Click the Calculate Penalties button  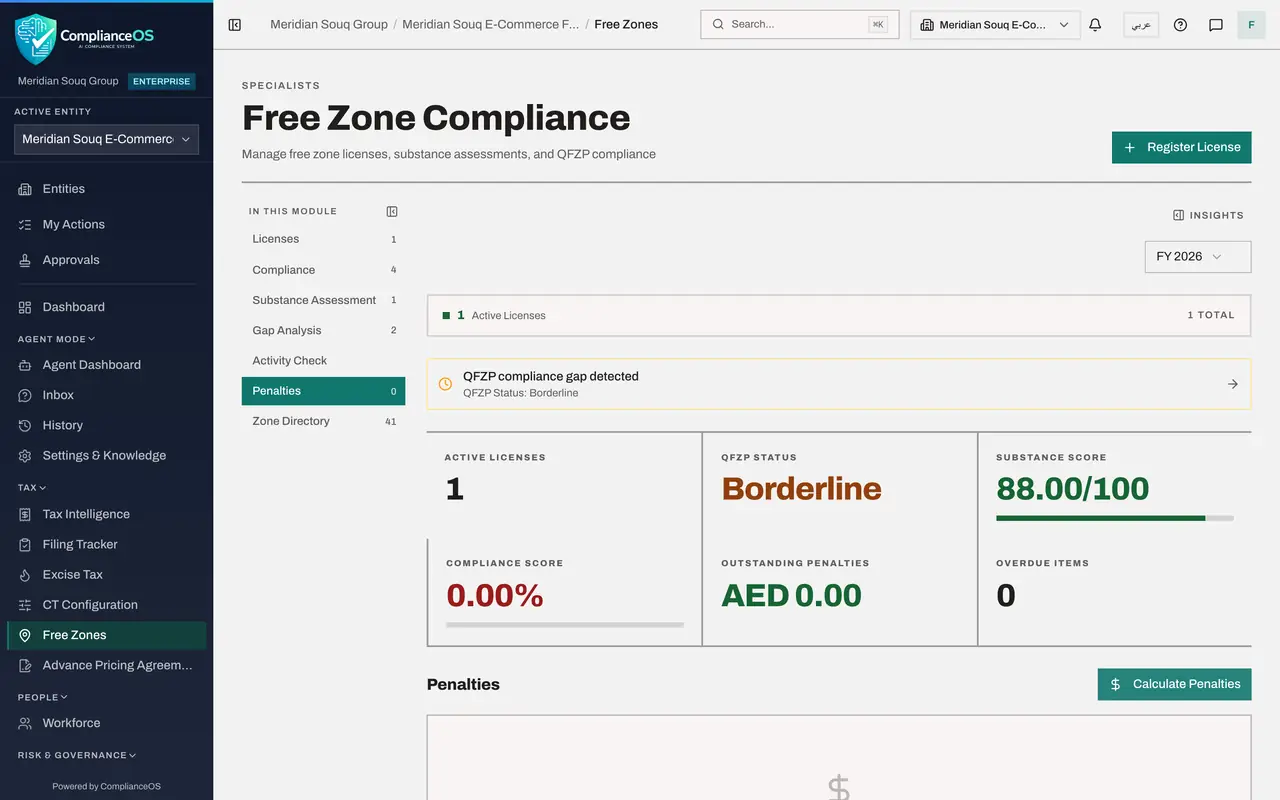tap(1174, 684)
